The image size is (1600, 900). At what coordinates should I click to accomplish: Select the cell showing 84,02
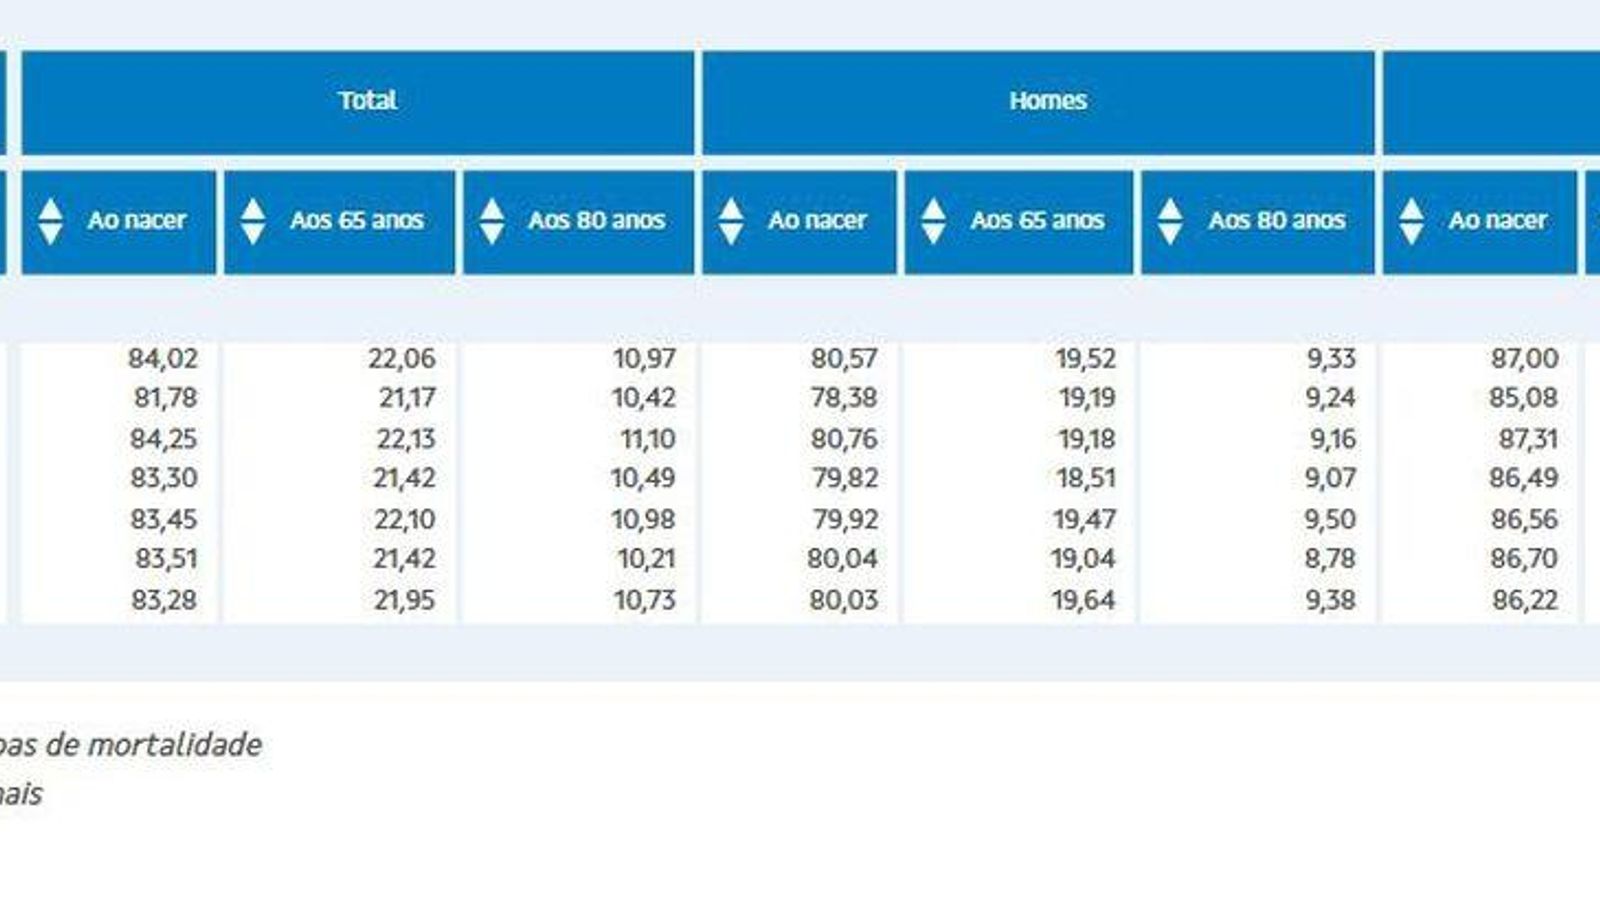click(x=163, y=358)
